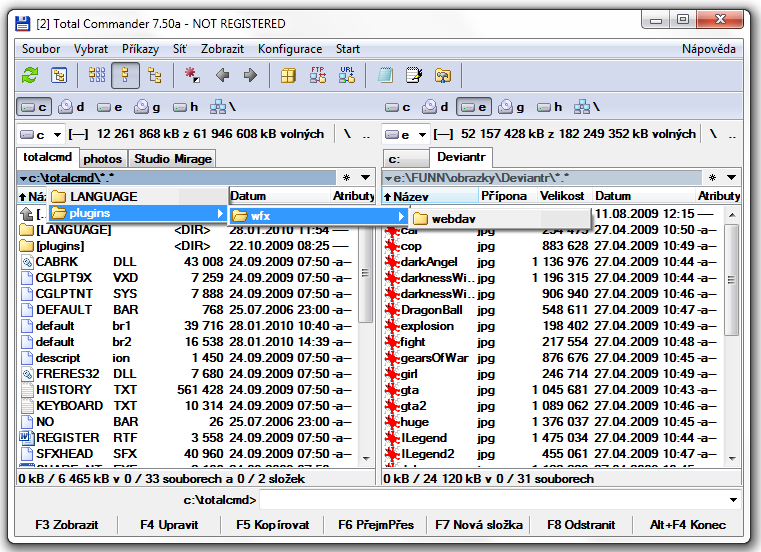Viewport: 761px width, 552px height.
Task: Go forward with the right arrow icon
Action: pos(250,75)
